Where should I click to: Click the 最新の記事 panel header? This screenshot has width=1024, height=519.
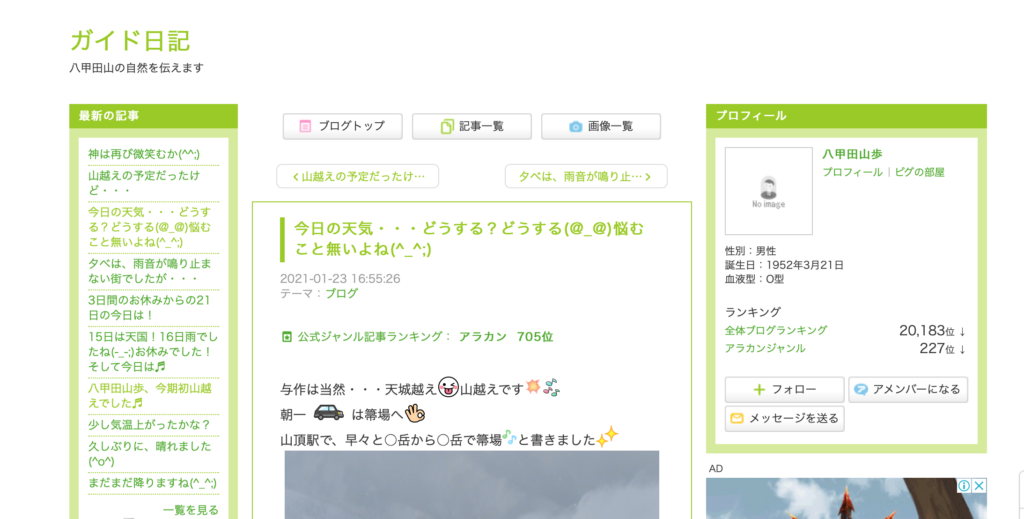pyautogui.click(x=153, y=116)
